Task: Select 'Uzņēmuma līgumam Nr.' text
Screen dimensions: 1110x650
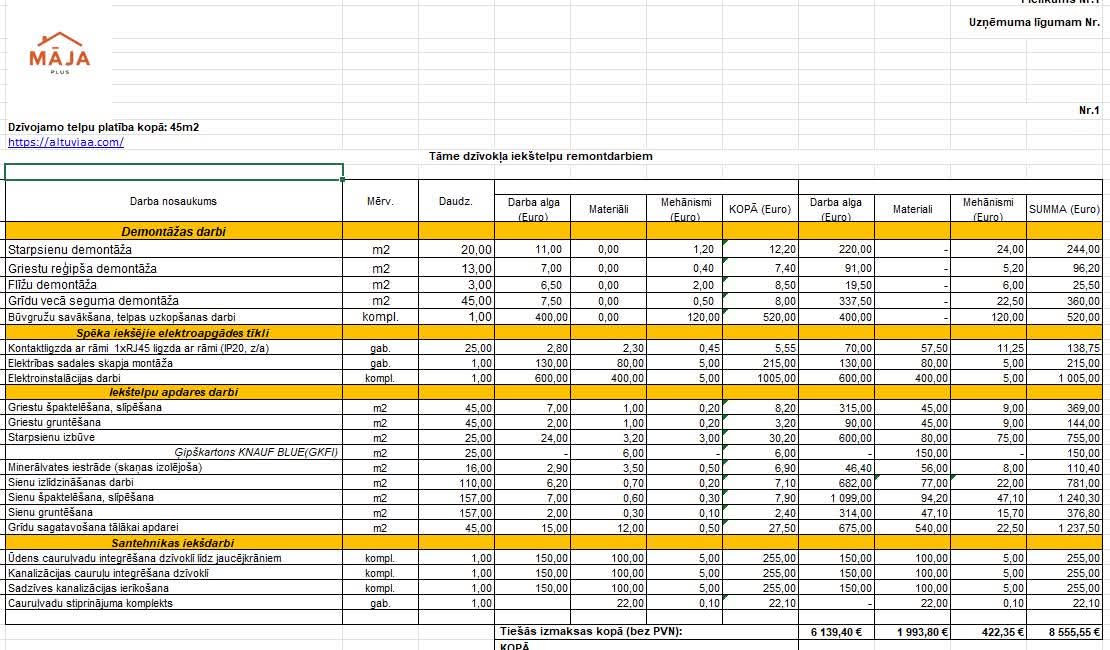Action: coord(1034,23)
